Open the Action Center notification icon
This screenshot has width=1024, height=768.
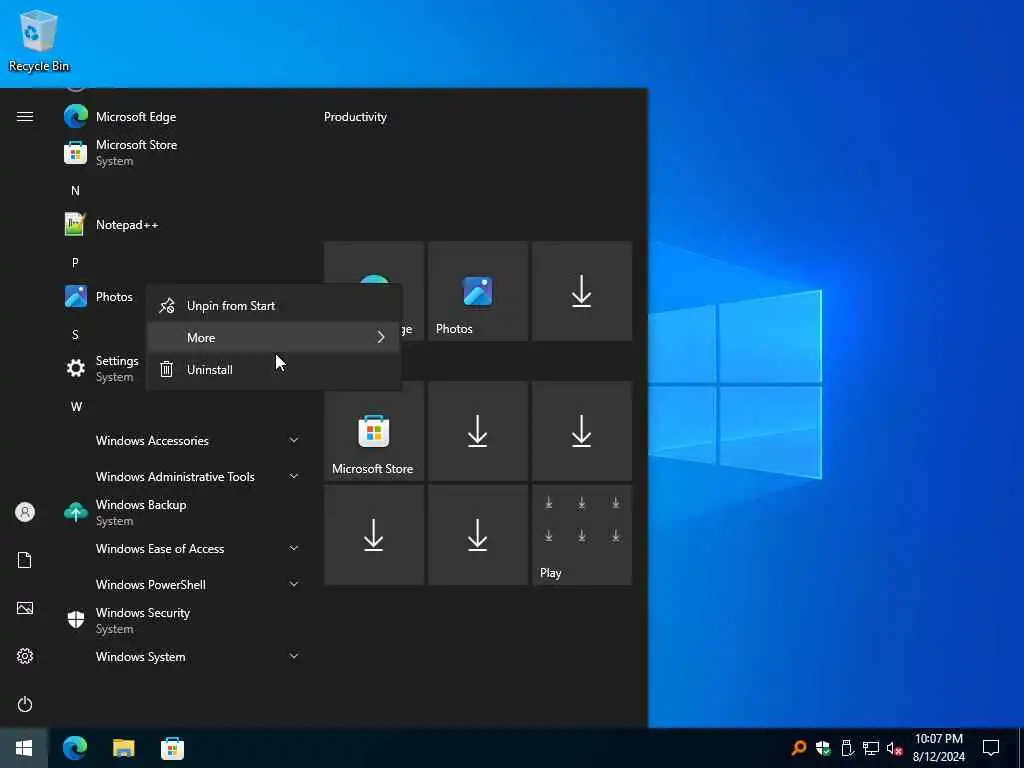click(x=991, y=748)
